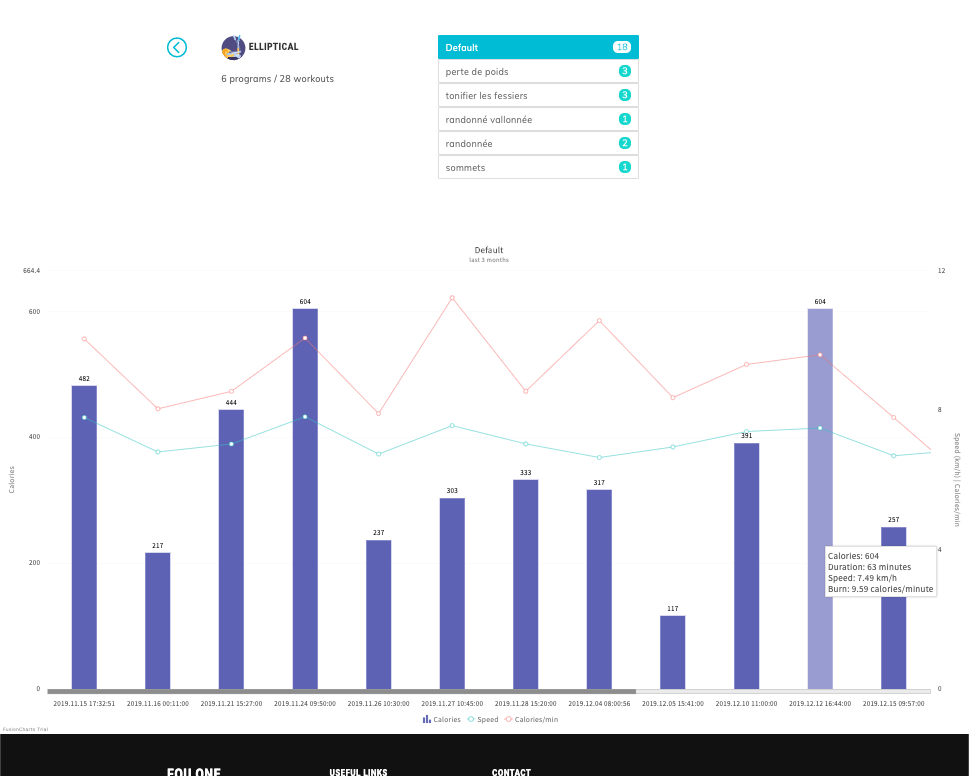Select the 237 calorie bar for 2019.11.26
Viewport: 969px width, 776px height.
click(379, 614)
